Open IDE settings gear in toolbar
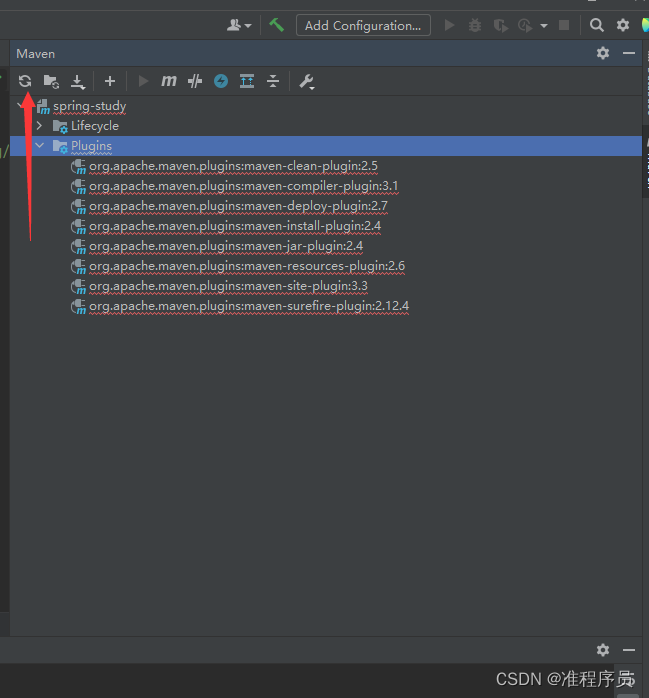 click(x=623, y=25)
